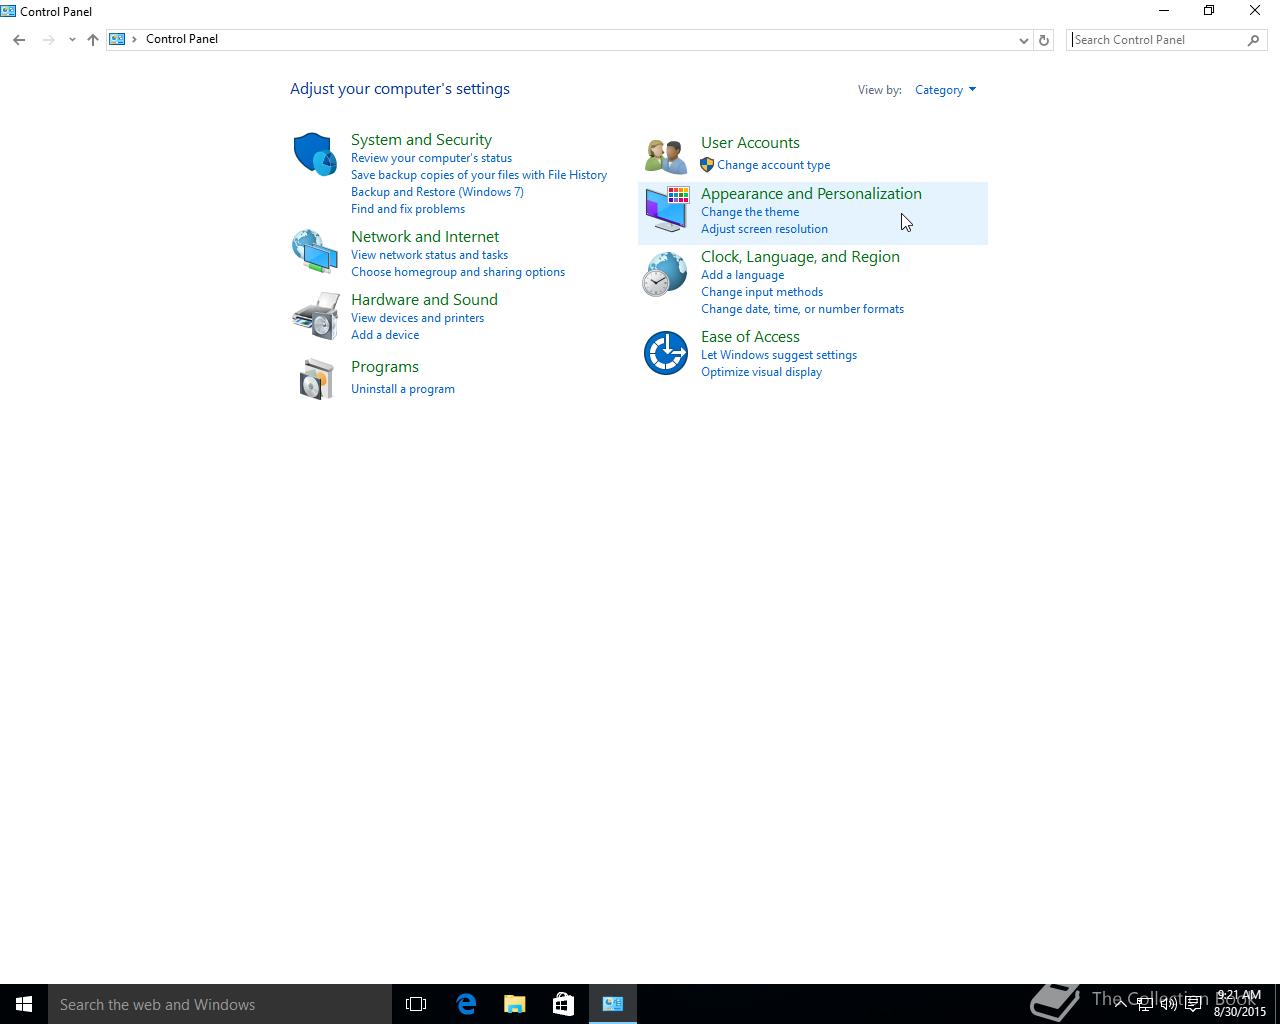The image size is (1280, 1024).
Task: Open Network and Internet category
Action: 425,237
